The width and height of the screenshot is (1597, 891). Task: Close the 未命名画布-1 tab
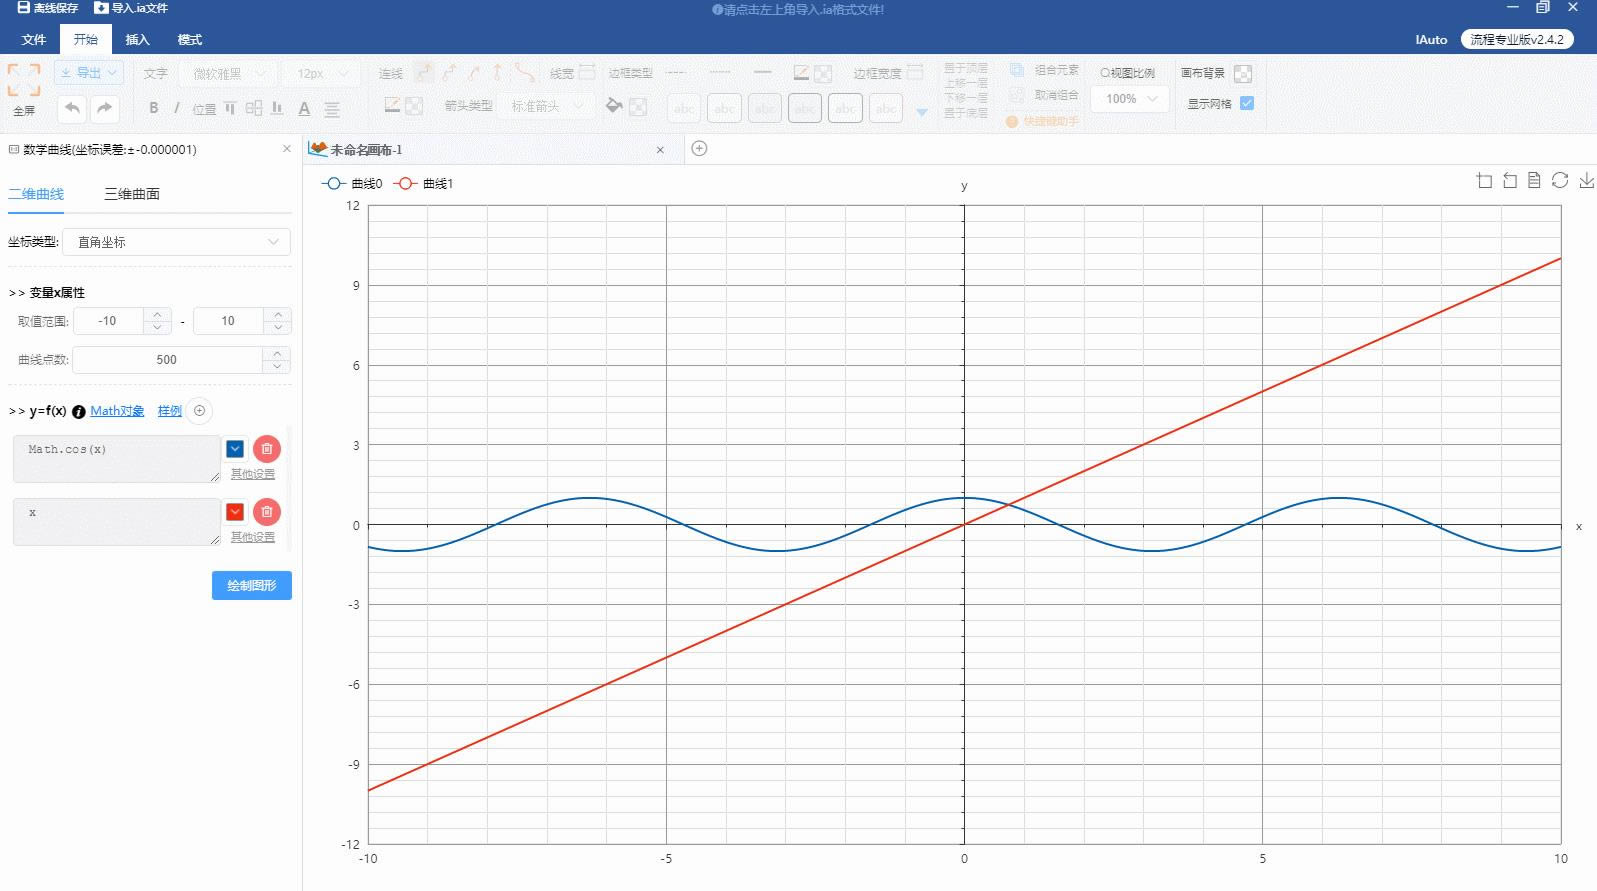point(660,150)
